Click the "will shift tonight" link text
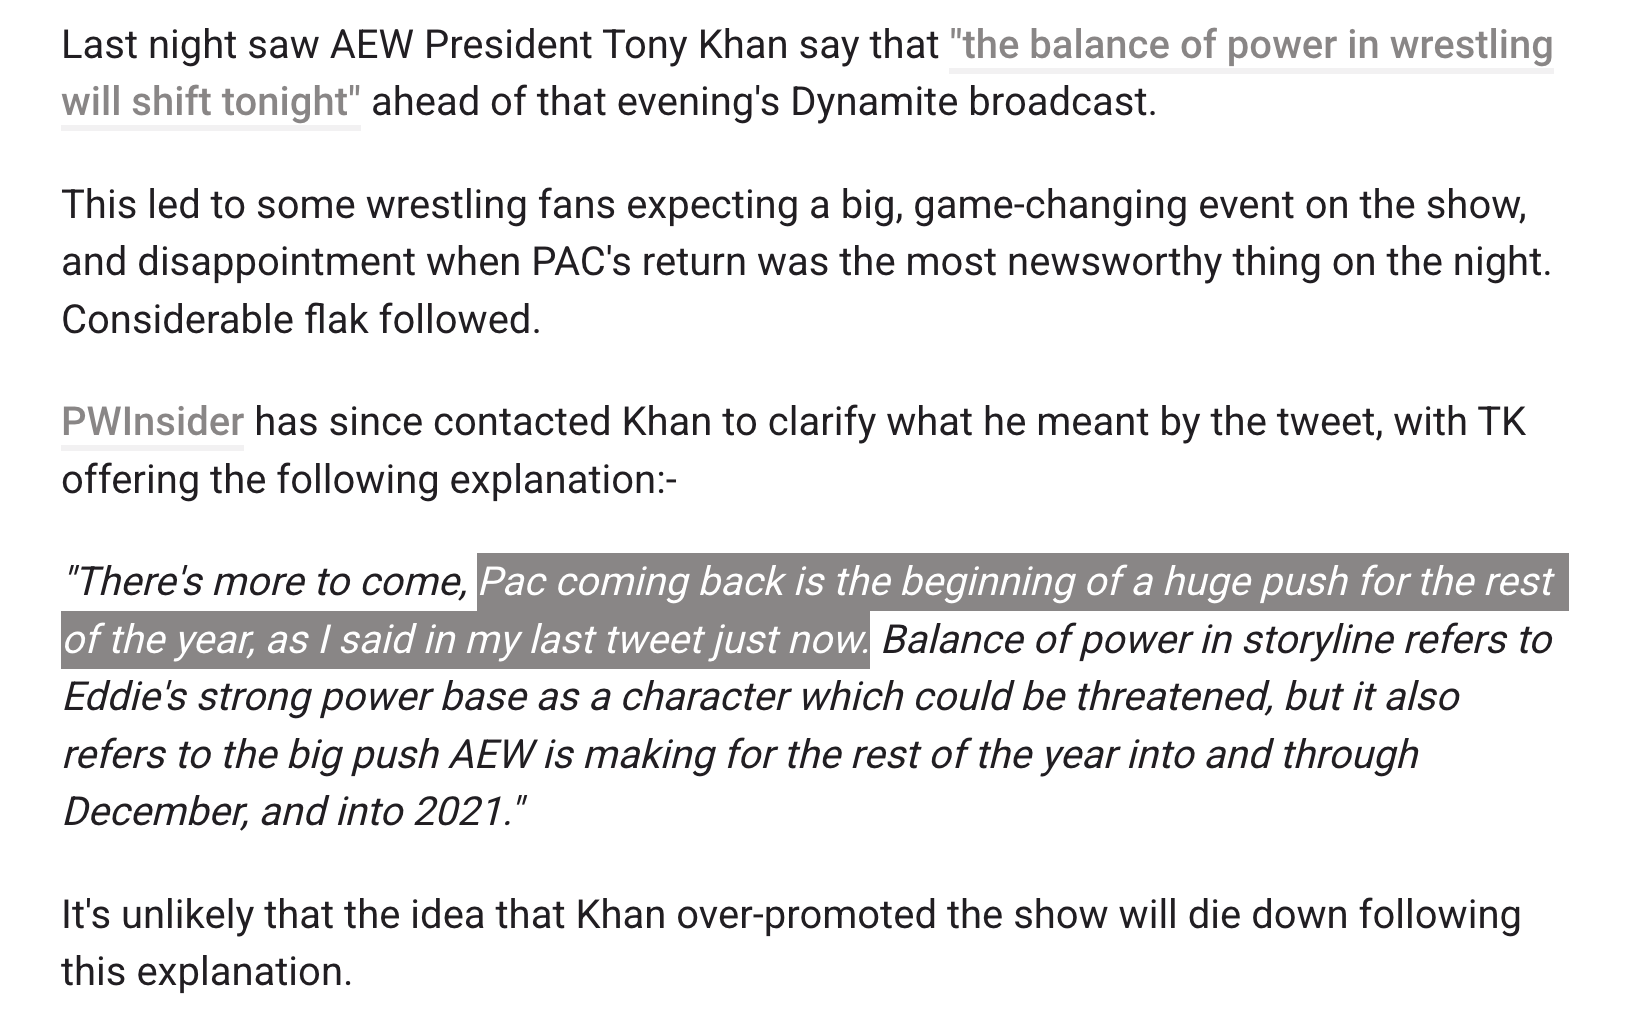1644x1026 pixels. (x=211, y=102)
